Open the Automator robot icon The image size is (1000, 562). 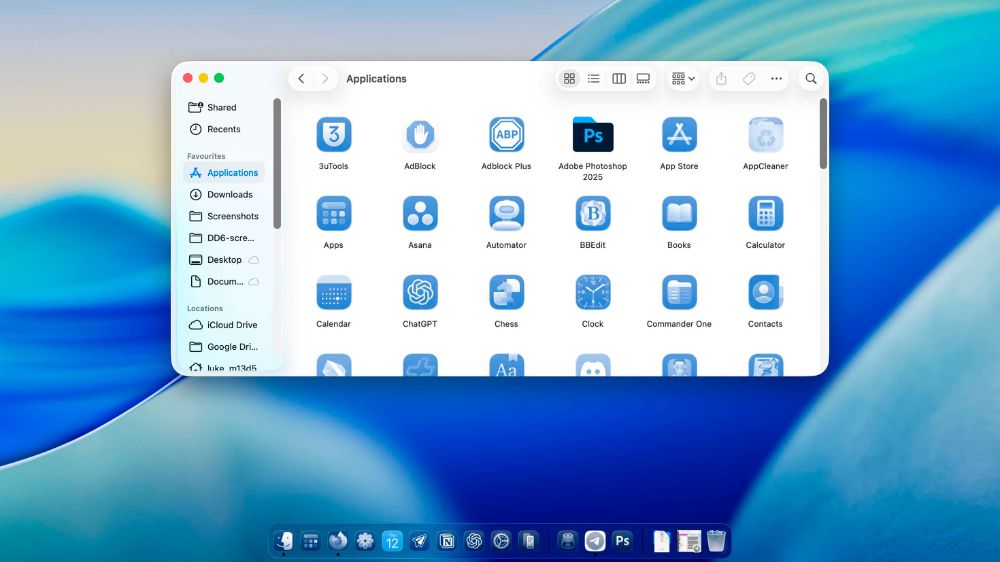(x=506, y=214)
